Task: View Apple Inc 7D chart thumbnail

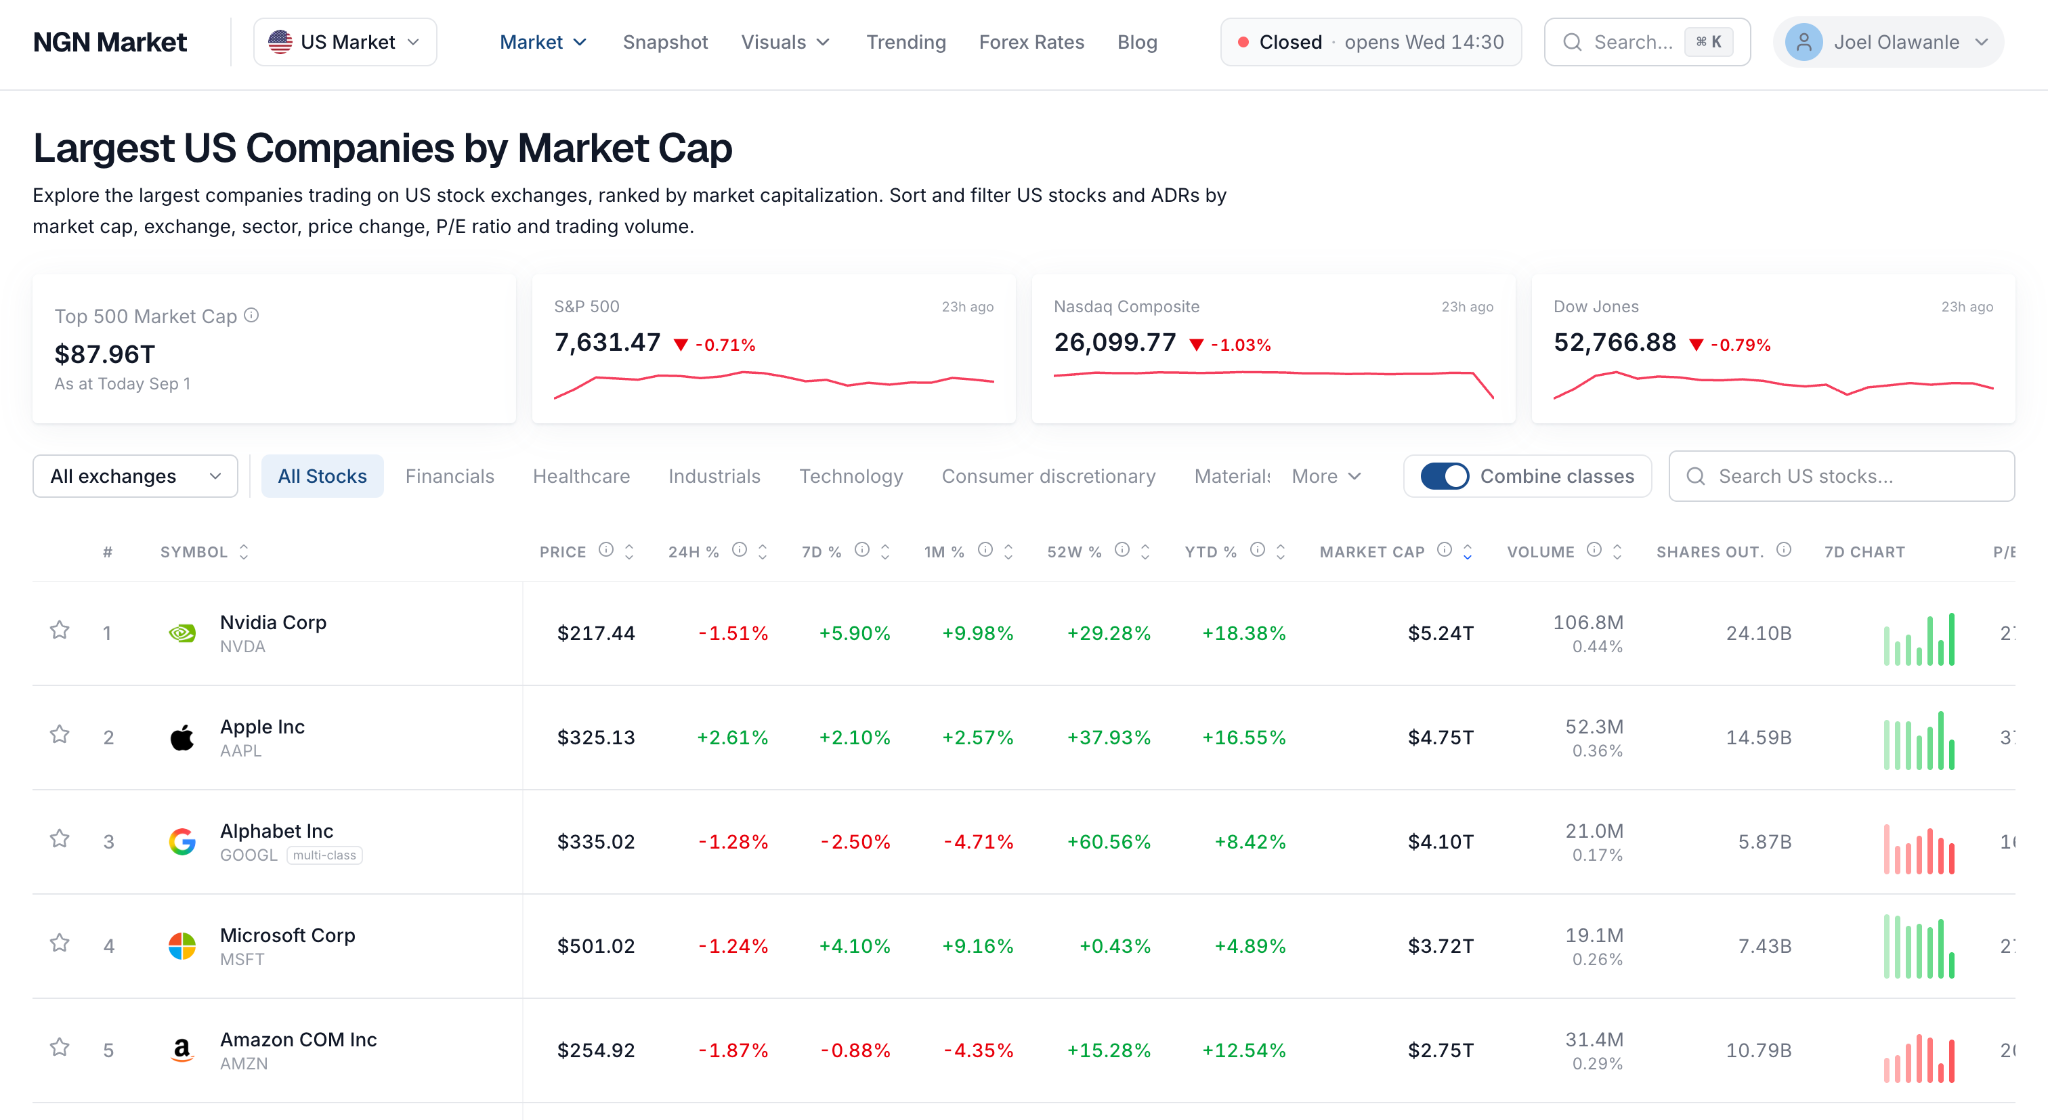Action: coord(1919,740)
